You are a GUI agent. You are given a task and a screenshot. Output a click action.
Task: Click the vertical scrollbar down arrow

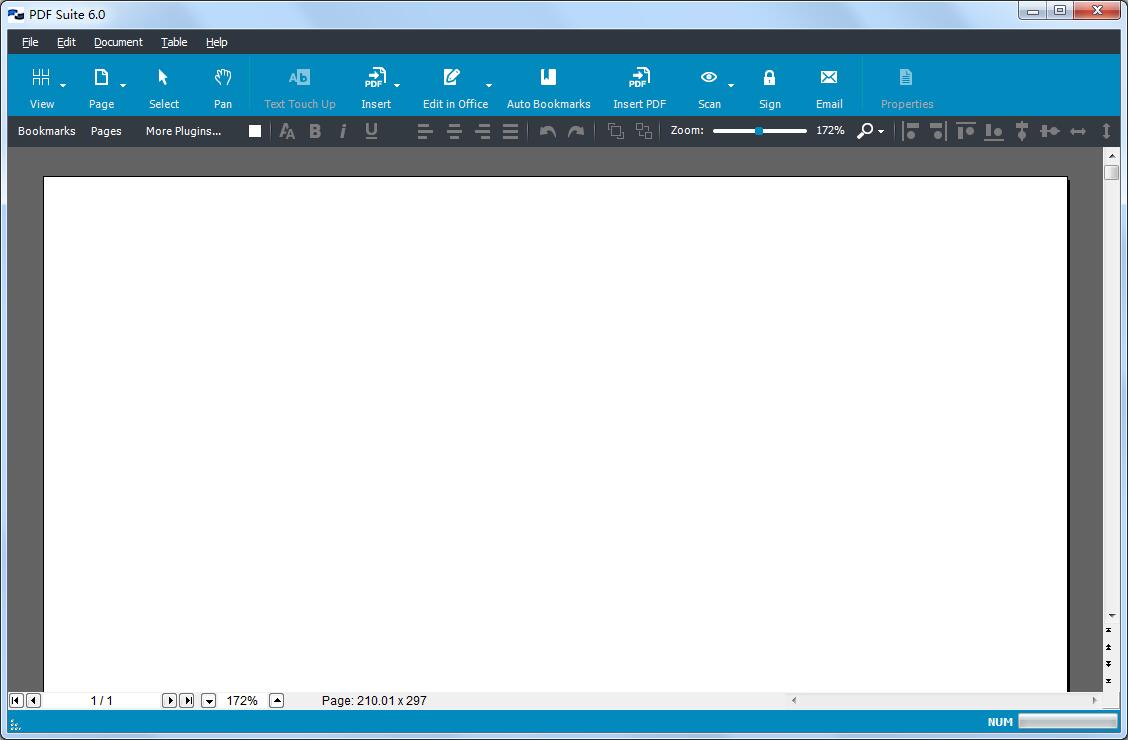coord(1112,616)
